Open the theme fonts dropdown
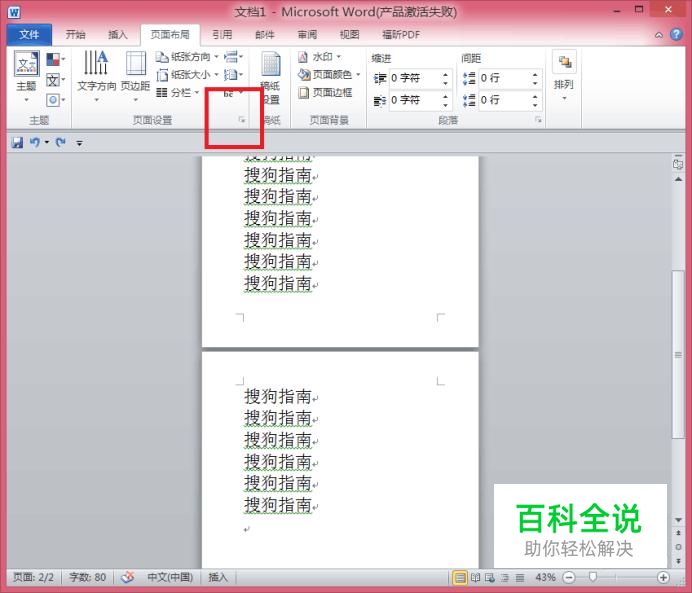 coord(56,80)
